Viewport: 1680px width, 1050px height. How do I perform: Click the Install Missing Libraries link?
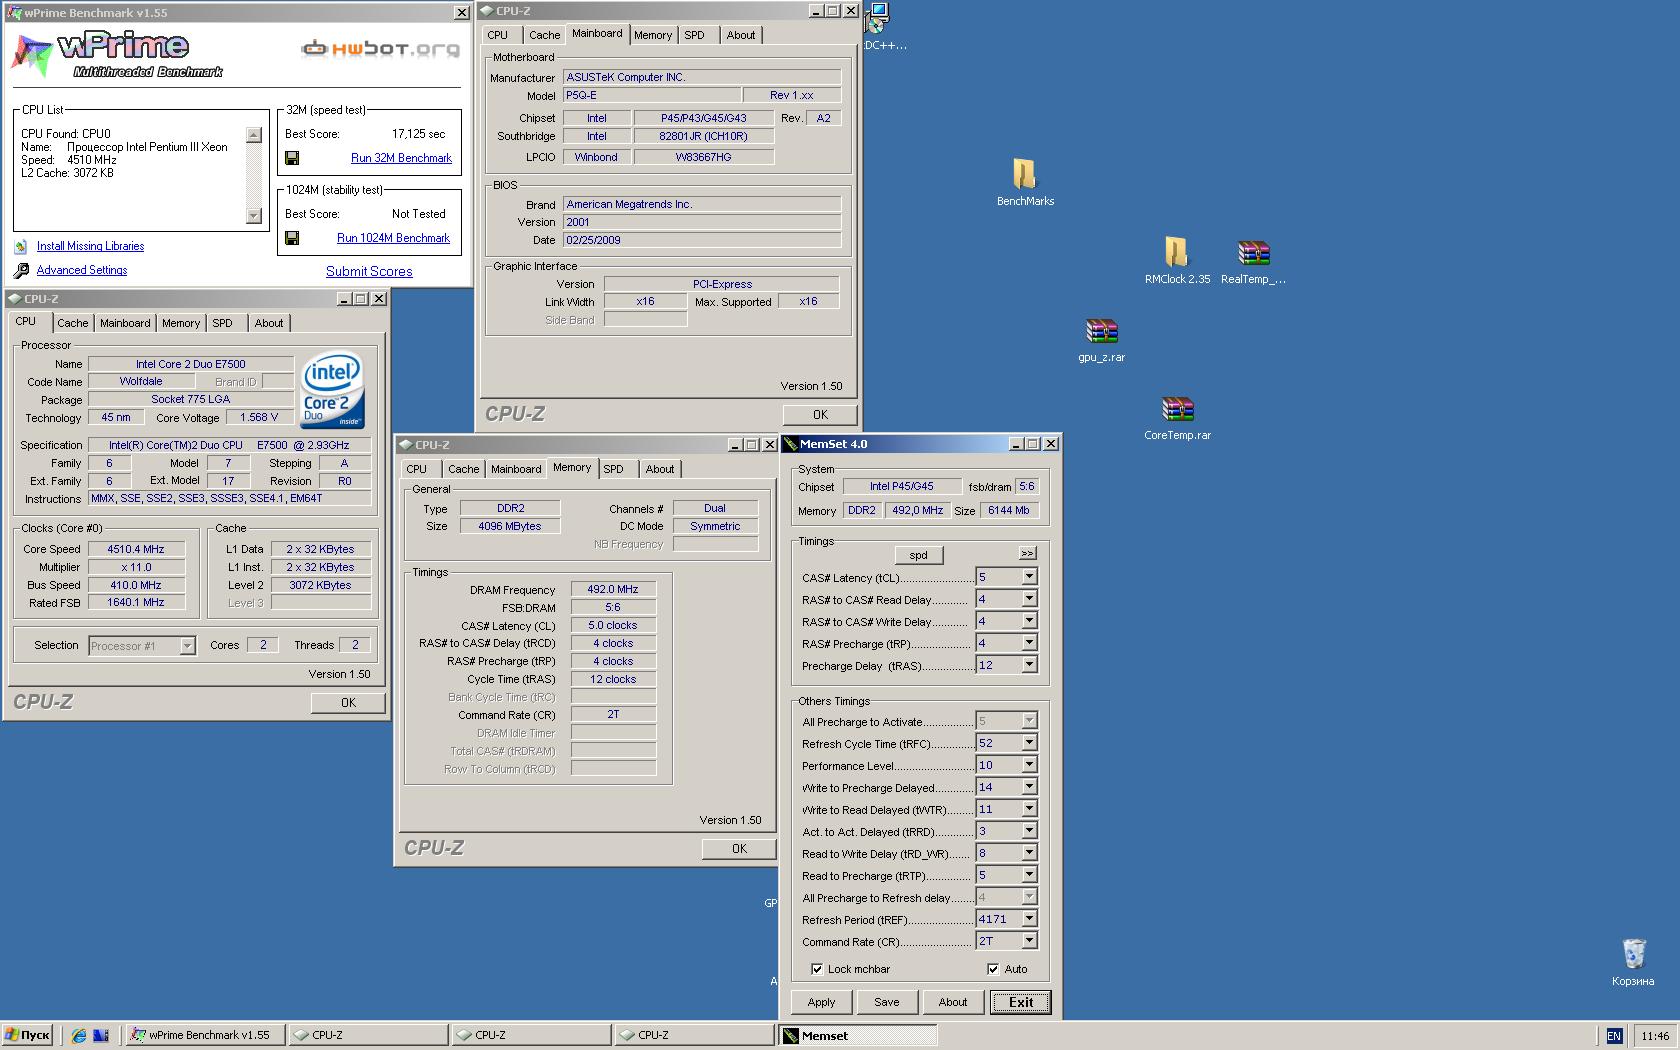90,246
